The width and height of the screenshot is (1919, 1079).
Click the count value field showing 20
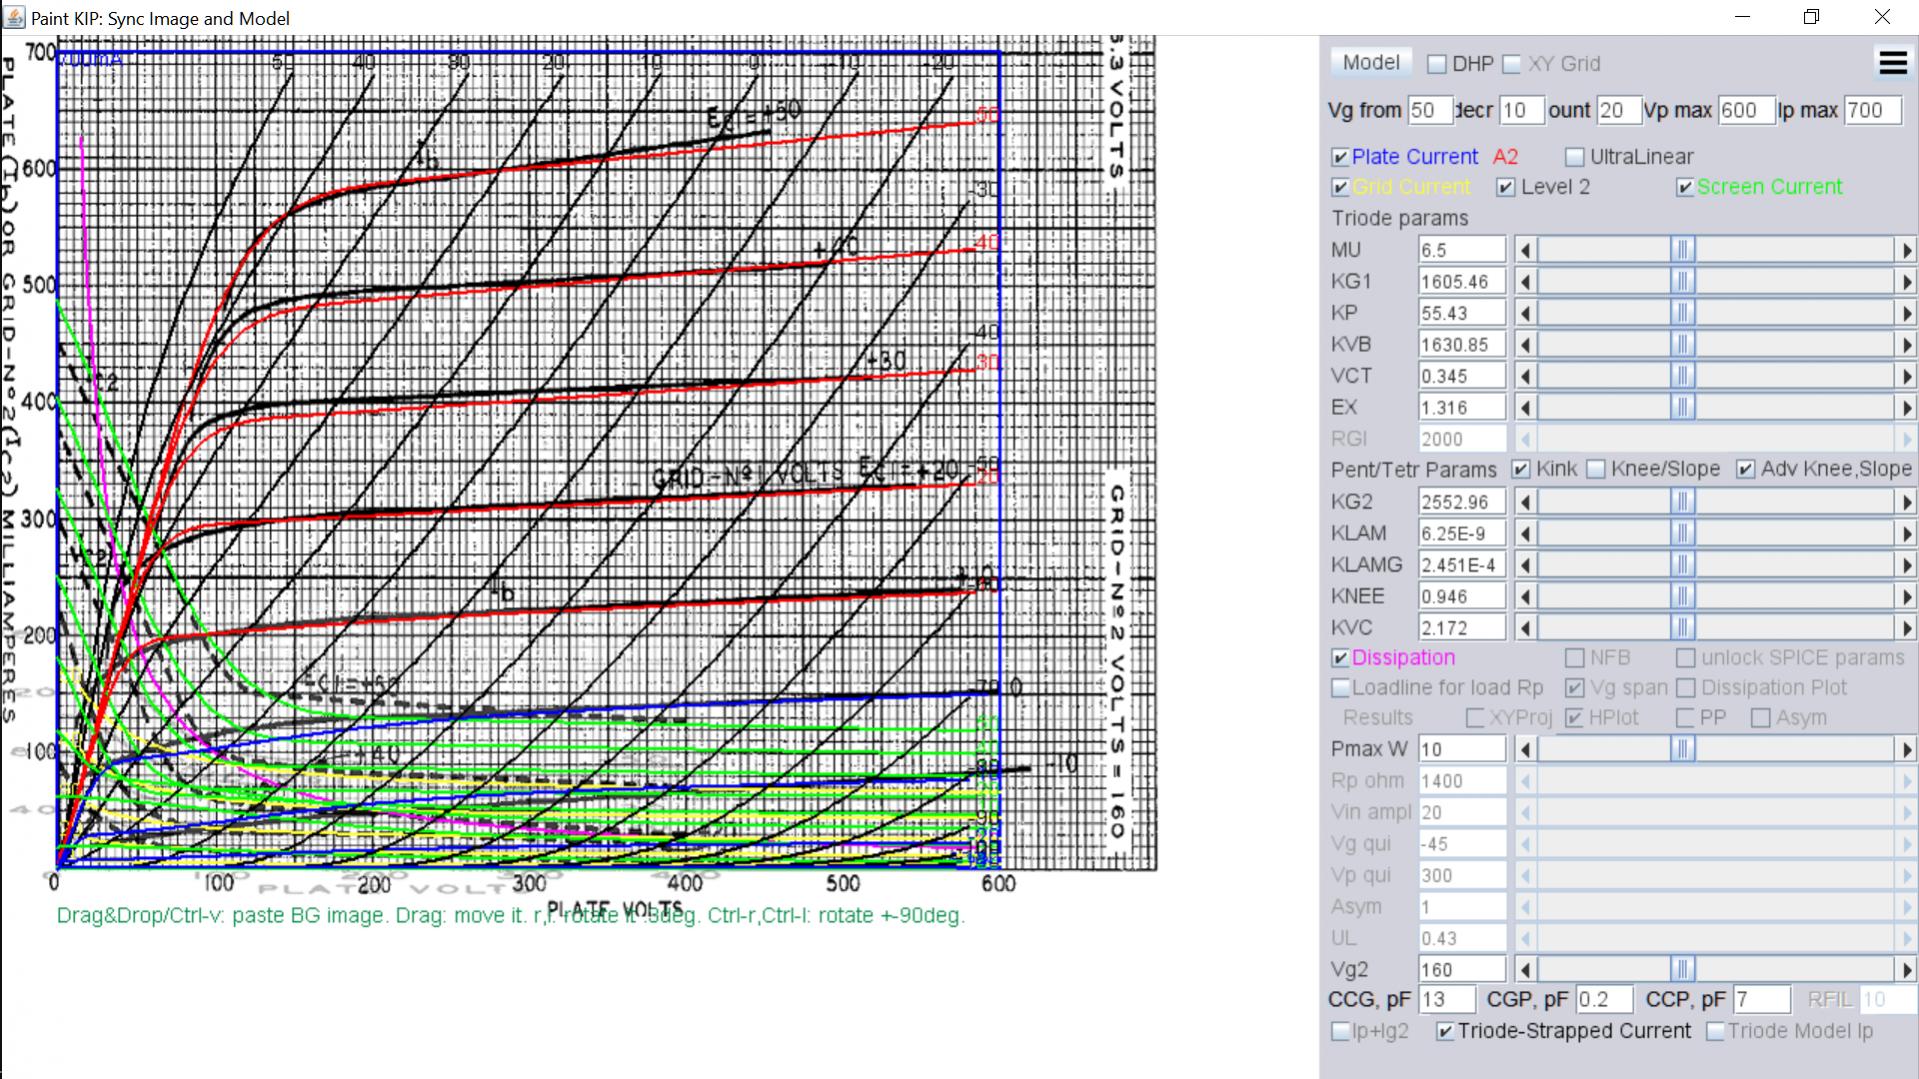pyautogui.click(x=1618, y=111)
